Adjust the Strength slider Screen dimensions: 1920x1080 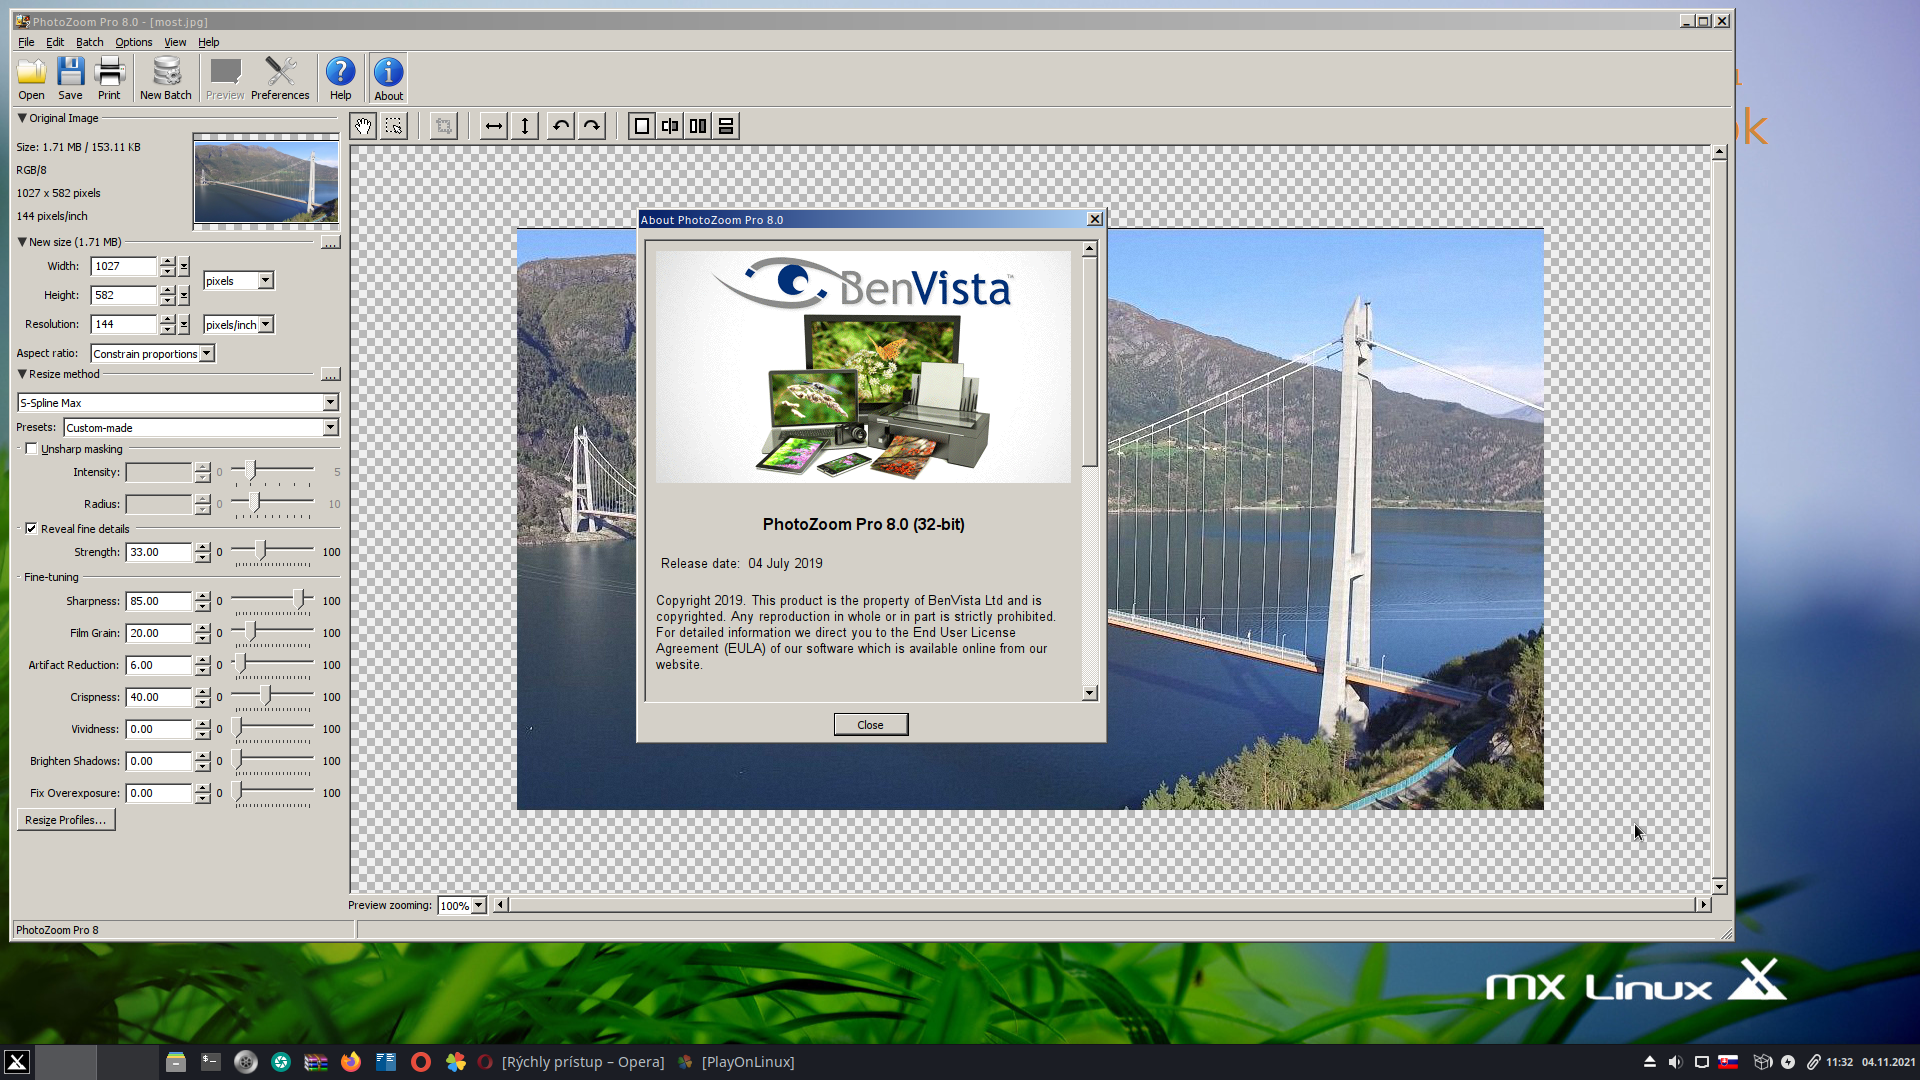pos(261,551)
